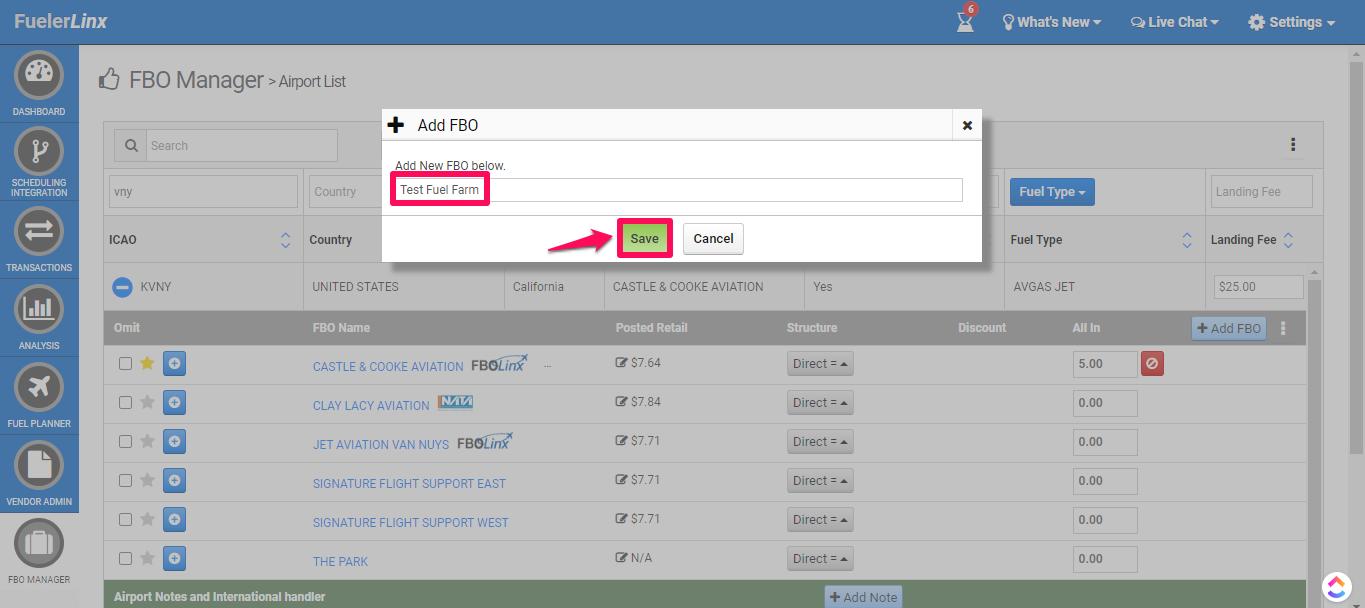Open Structure dropdown for Jet Aviation Van Nuys
Screen dimensions: 1365x608
click(820, 442)
